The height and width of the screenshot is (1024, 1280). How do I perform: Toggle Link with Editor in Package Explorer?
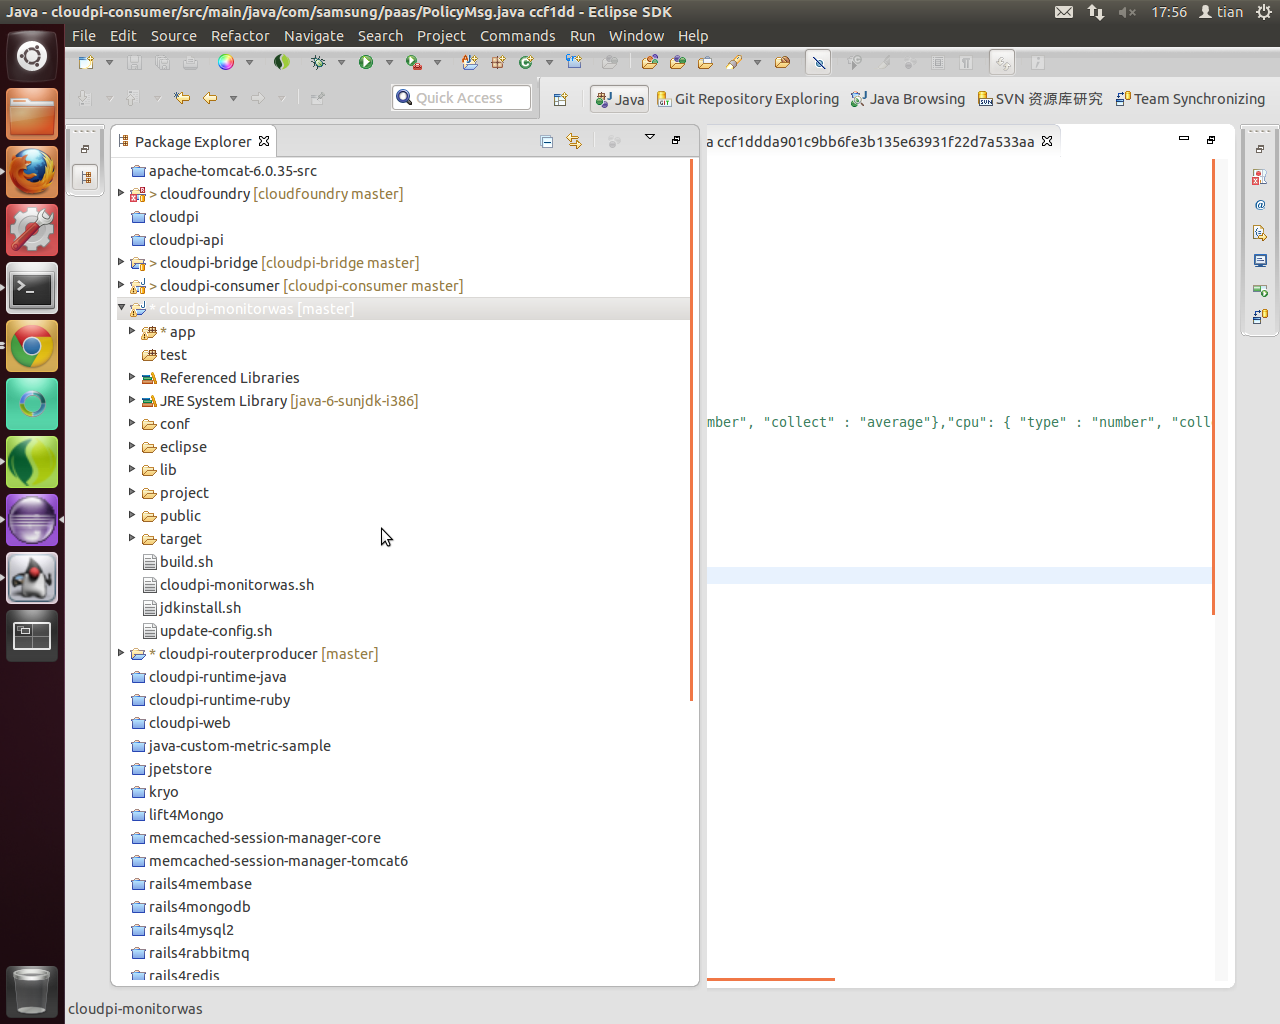(x=574, y=141)
